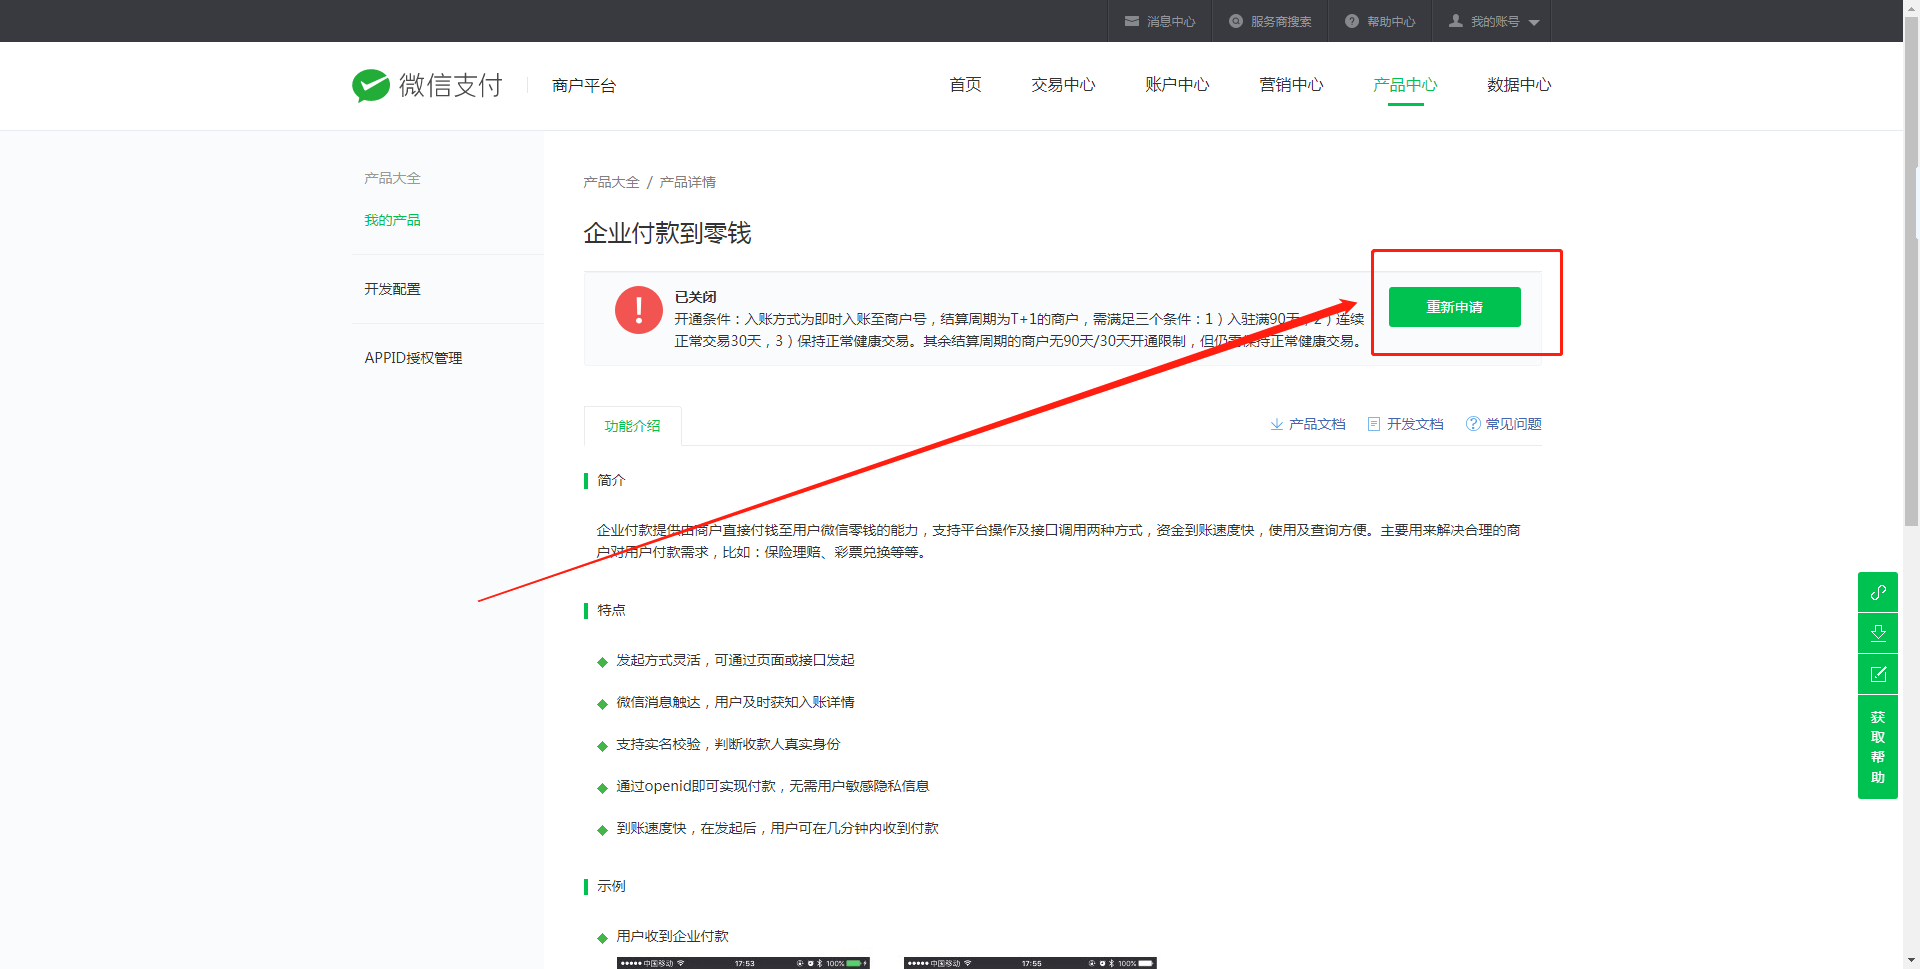Viewport: 1920px width, 969px height.
Task: Select 产品大全 in the left sidebar
Action: (392, 178)
